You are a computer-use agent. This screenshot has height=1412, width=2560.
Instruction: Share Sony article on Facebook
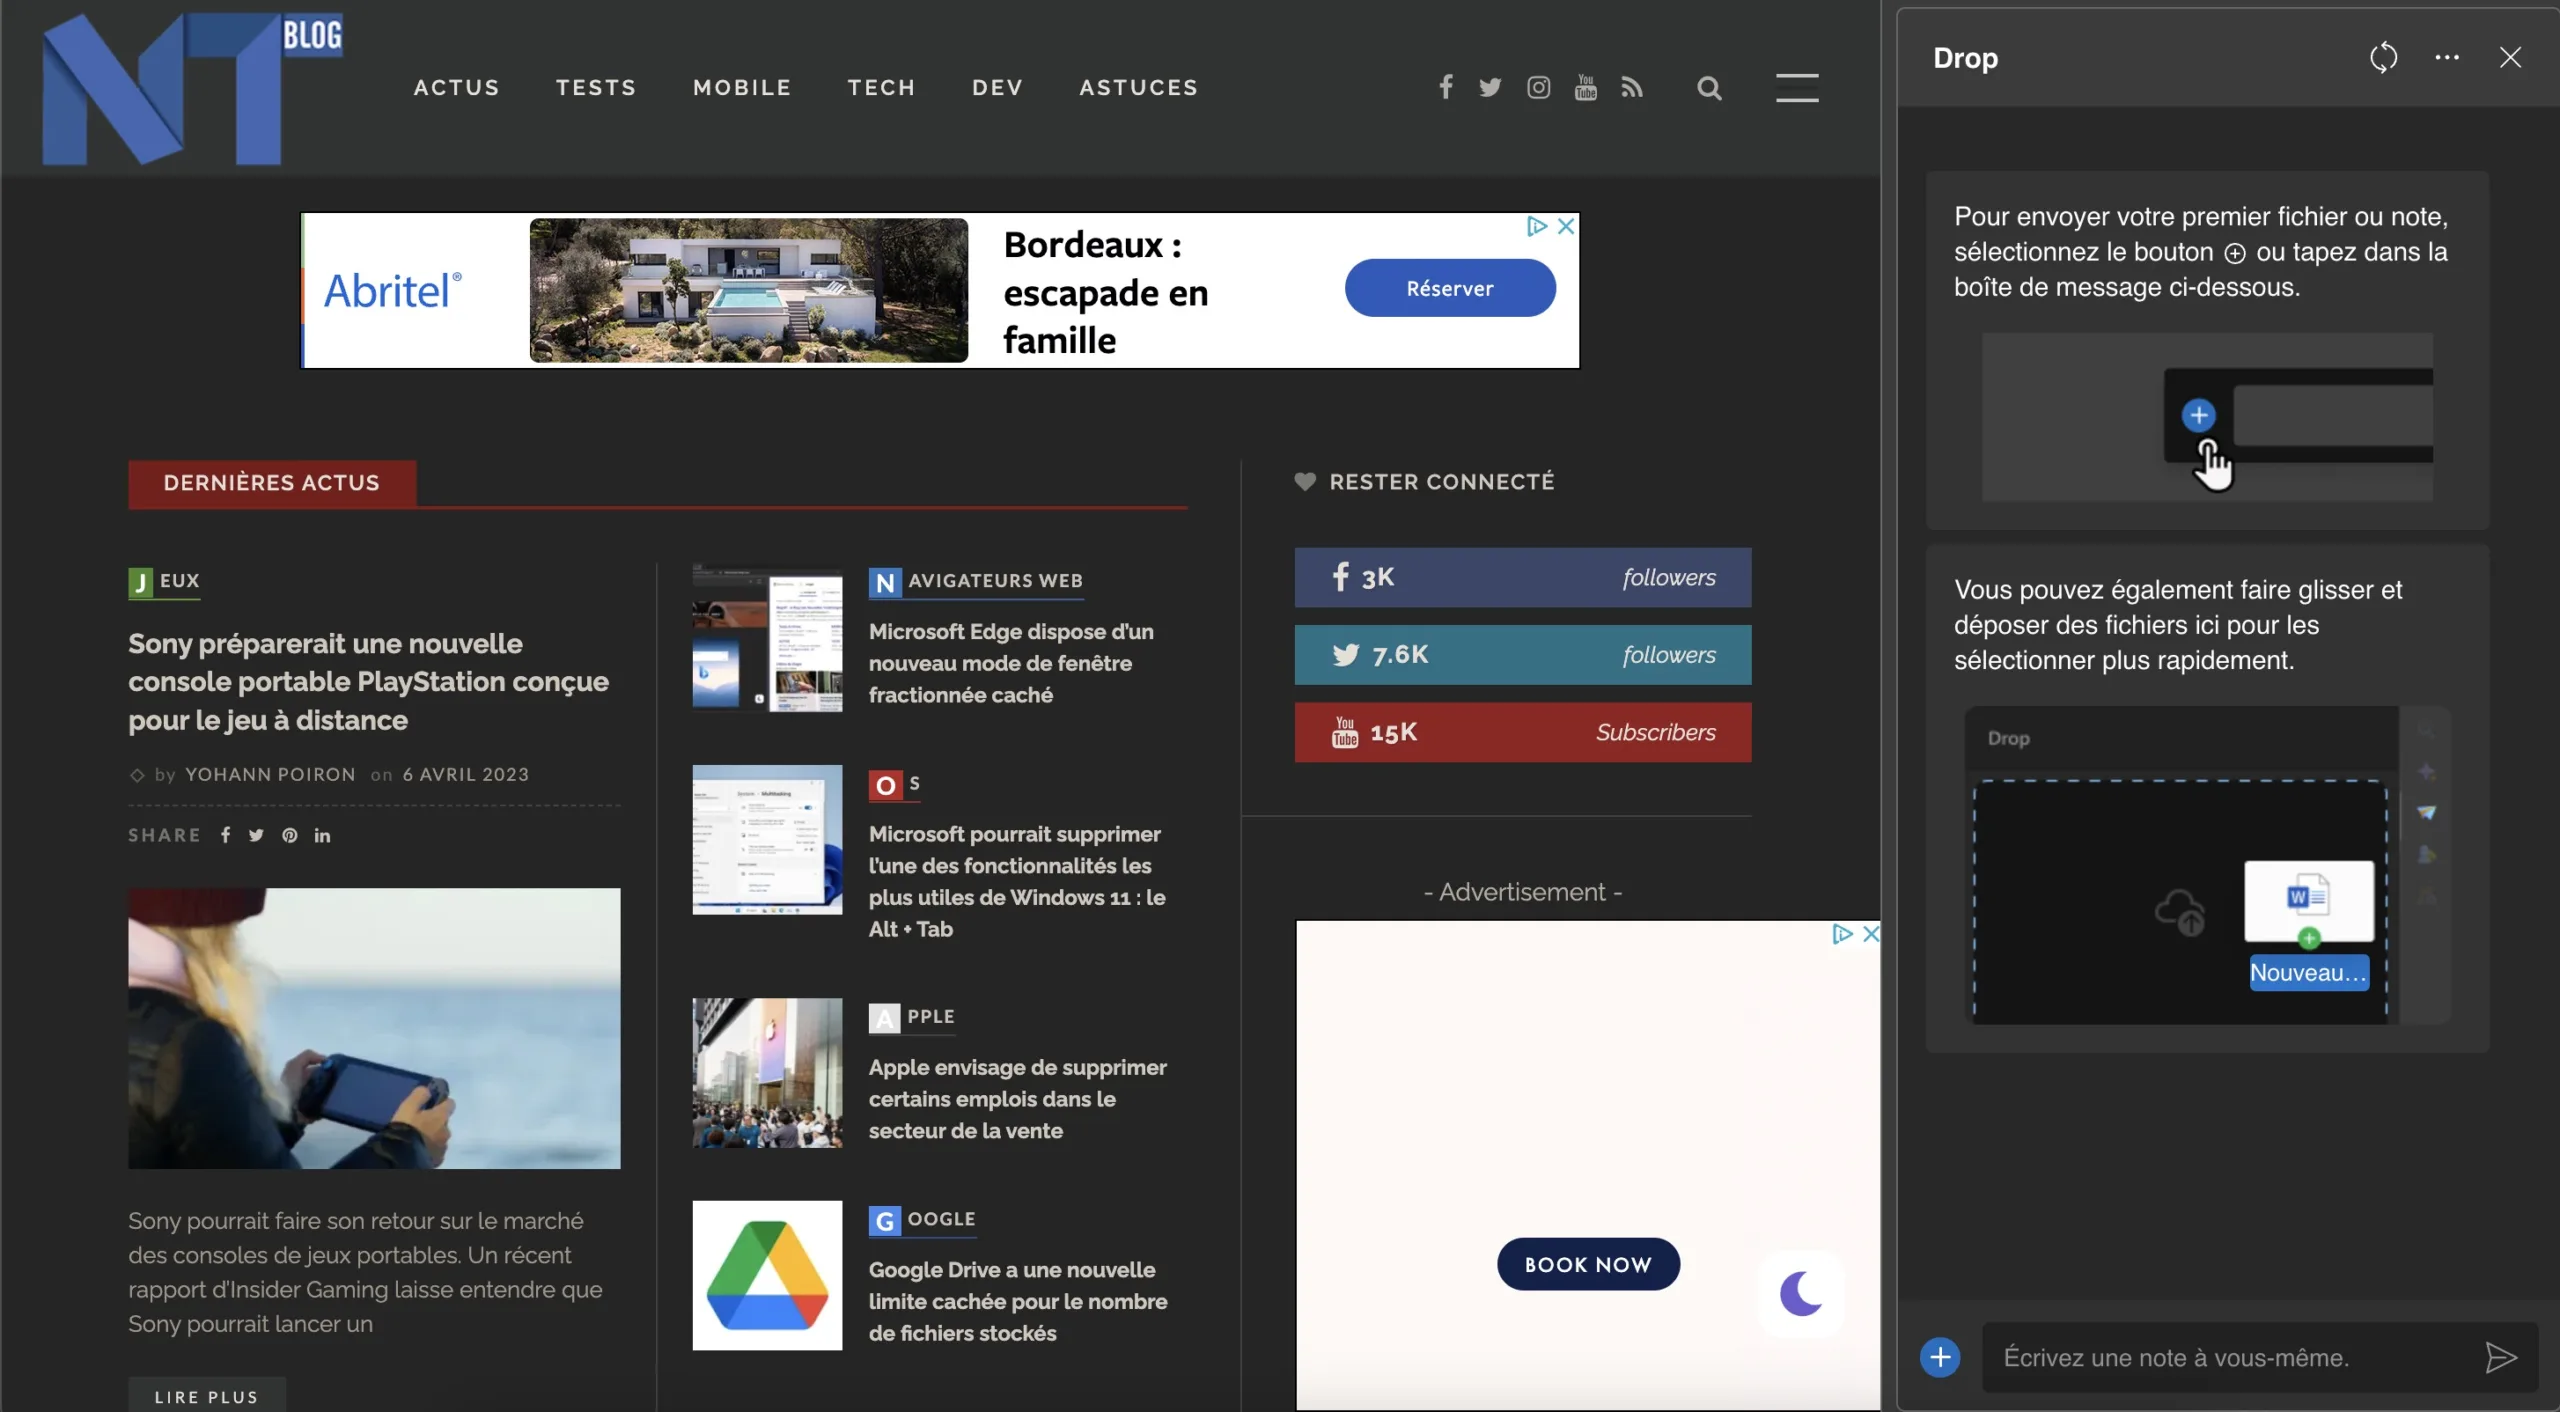225,835
